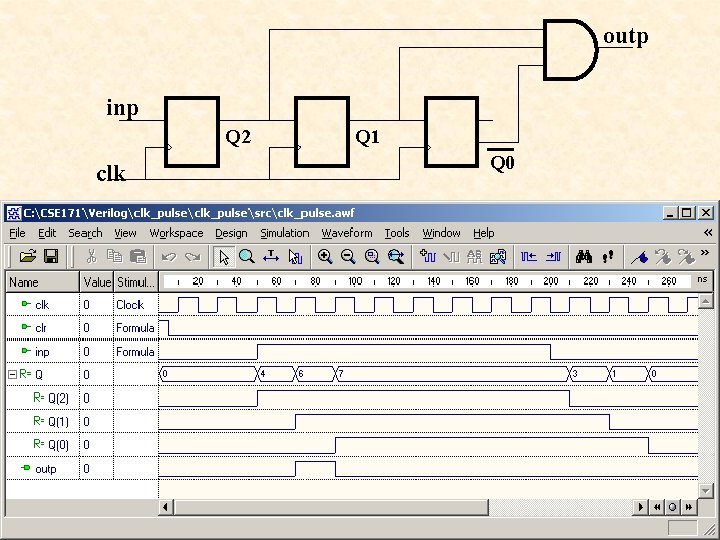This screenshot has height=540, width=720.
Task: Select the waveform edit mode cursor icon
Action: [x=295, y=257]
